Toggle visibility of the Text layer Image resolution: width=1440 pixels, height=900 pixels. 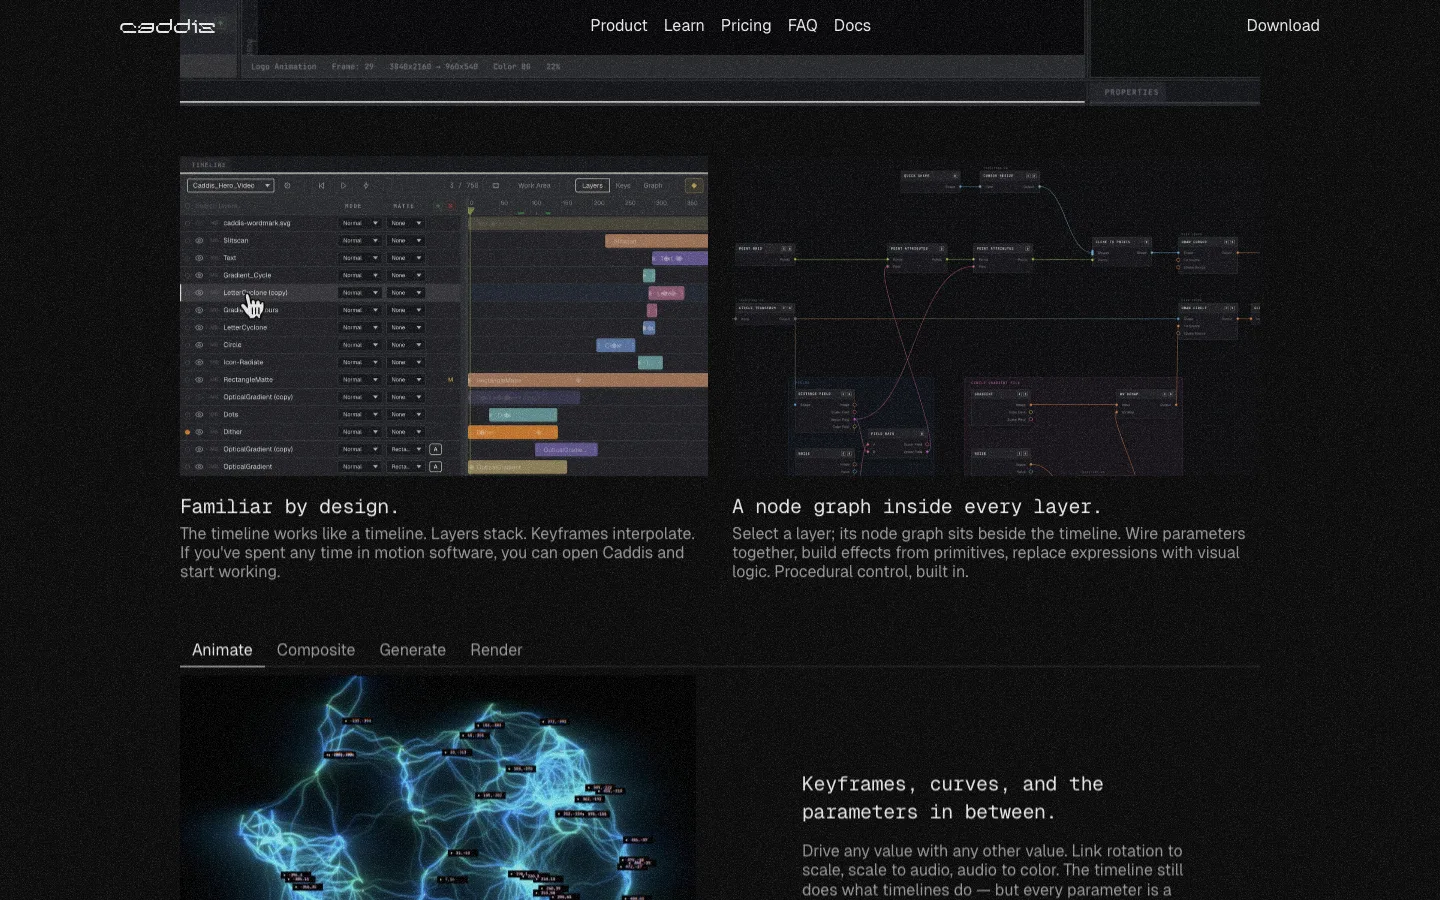[199, 258]
